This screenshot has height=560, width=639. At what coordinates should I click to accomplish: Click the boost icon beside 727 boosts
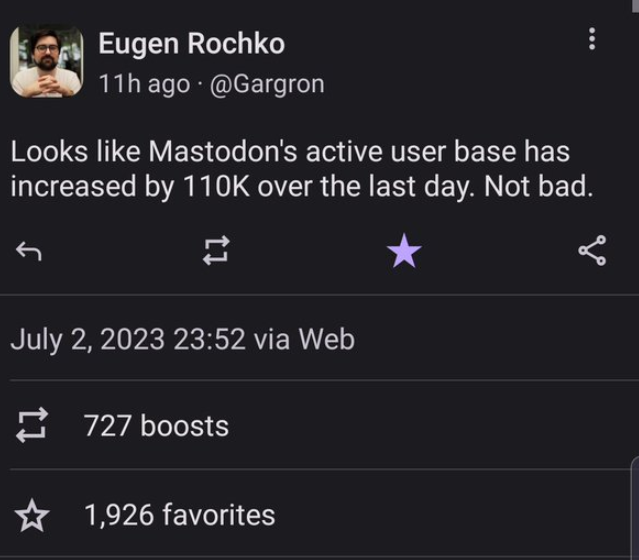32,425
